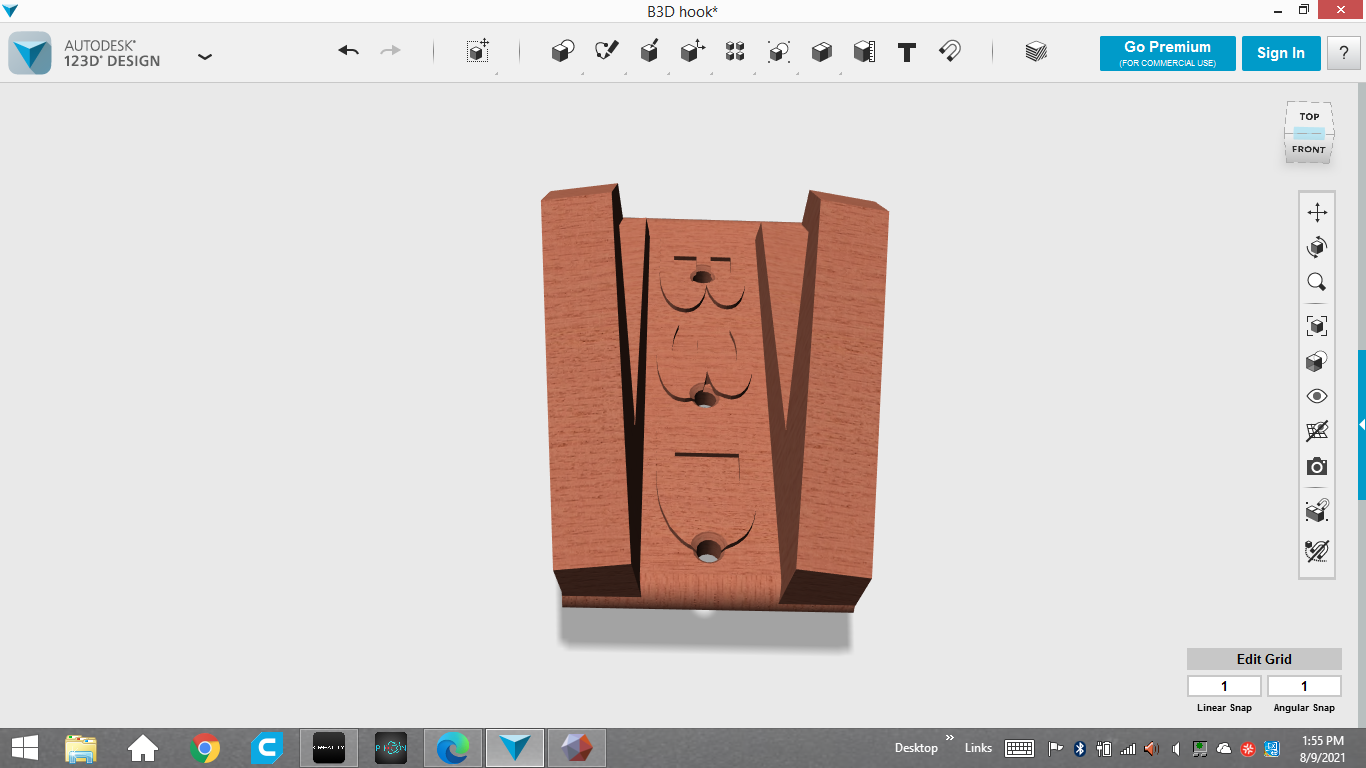Open the 123D Design application menu dropdown
This screenshot has width=1366, height=768.
coord(205,56)
